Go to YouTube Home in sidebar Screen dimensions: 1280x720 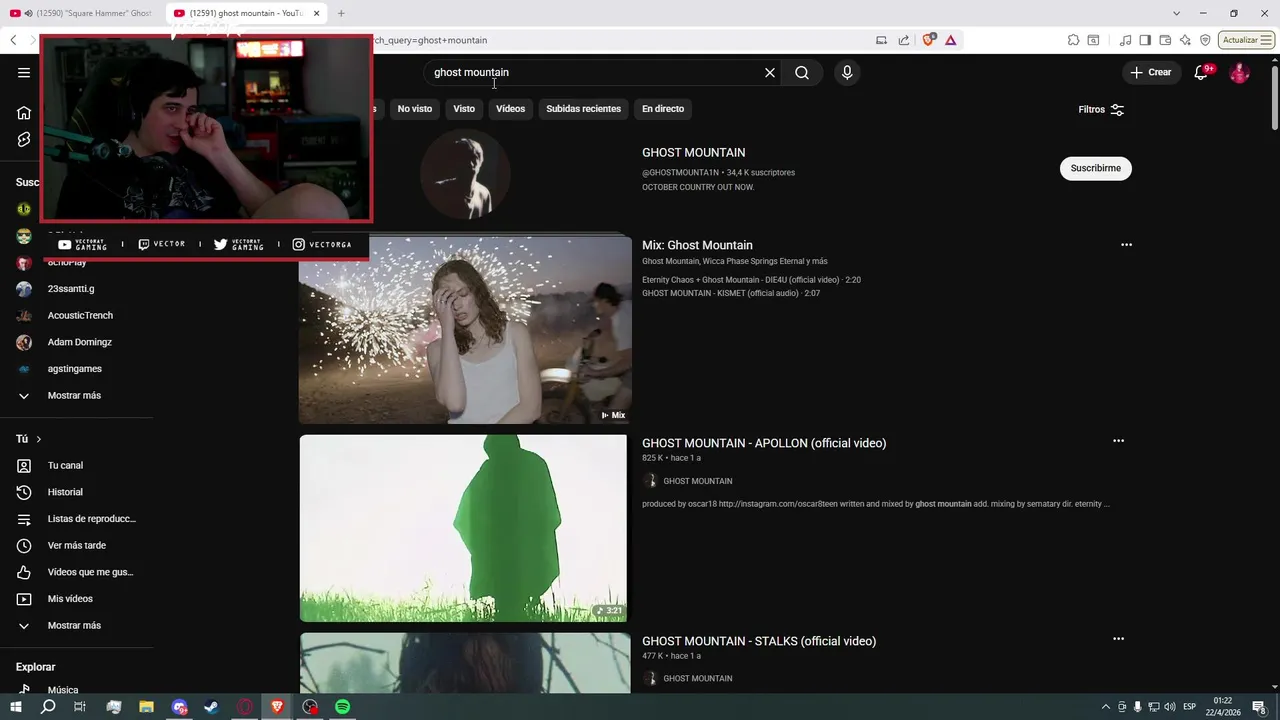[24, 113]
